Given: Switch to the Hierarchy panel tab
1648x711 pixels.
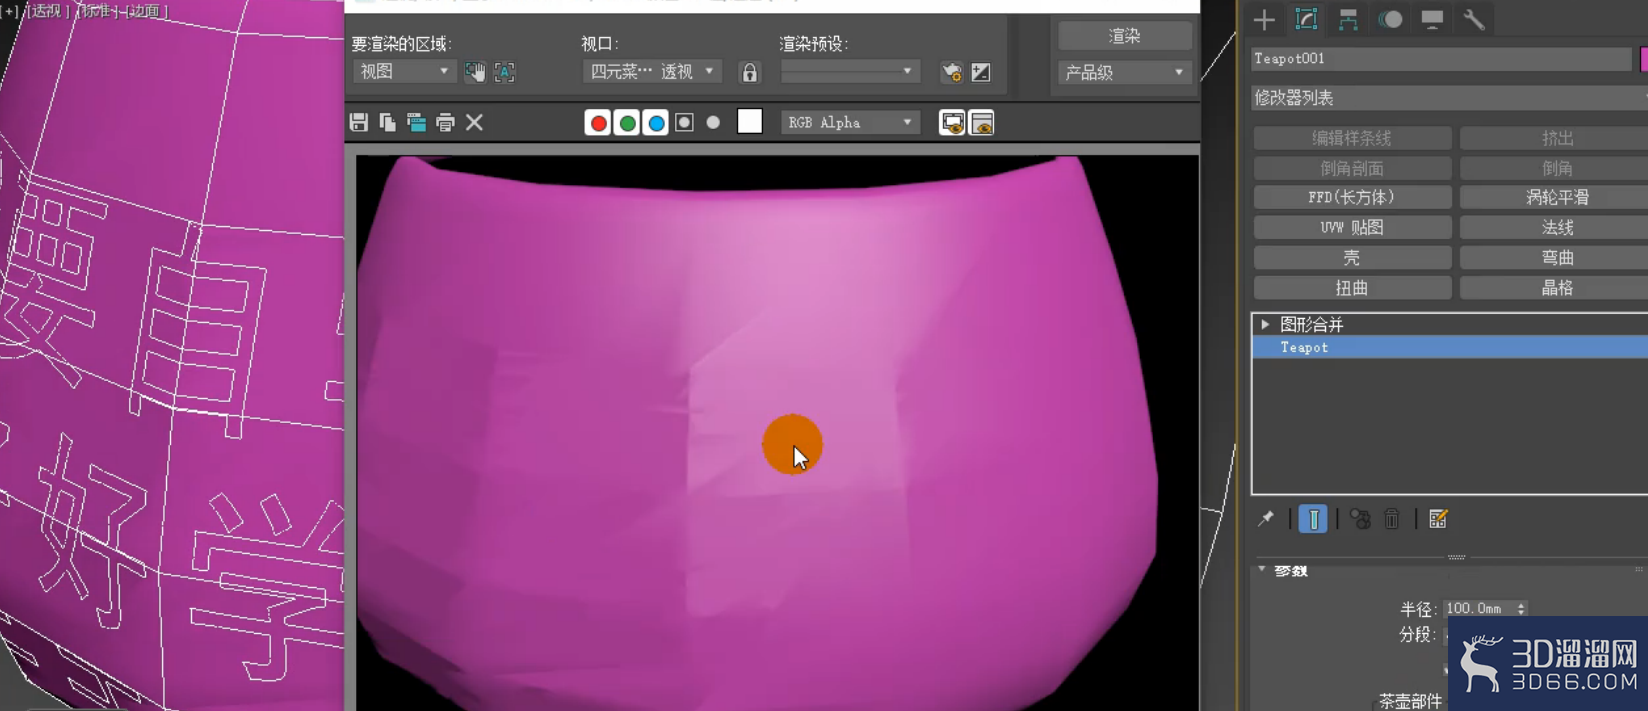Looking at the screenshot, I should click(1348, 19).
